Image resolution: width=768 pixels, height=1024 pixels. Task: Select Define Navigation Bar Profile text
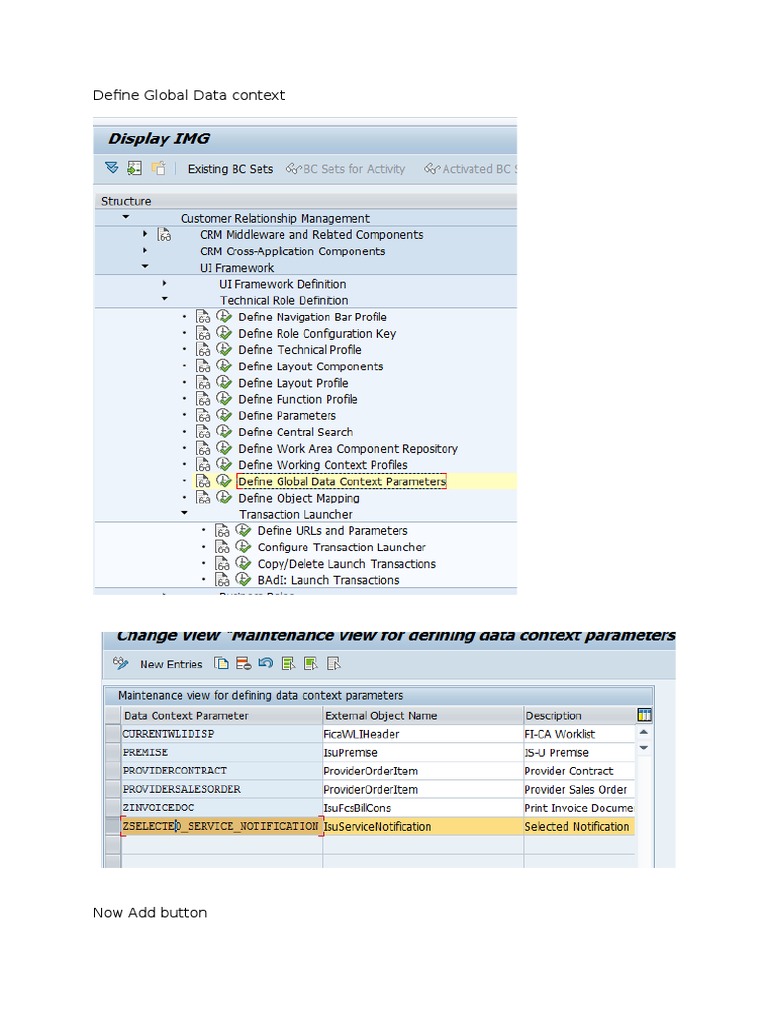312,317
